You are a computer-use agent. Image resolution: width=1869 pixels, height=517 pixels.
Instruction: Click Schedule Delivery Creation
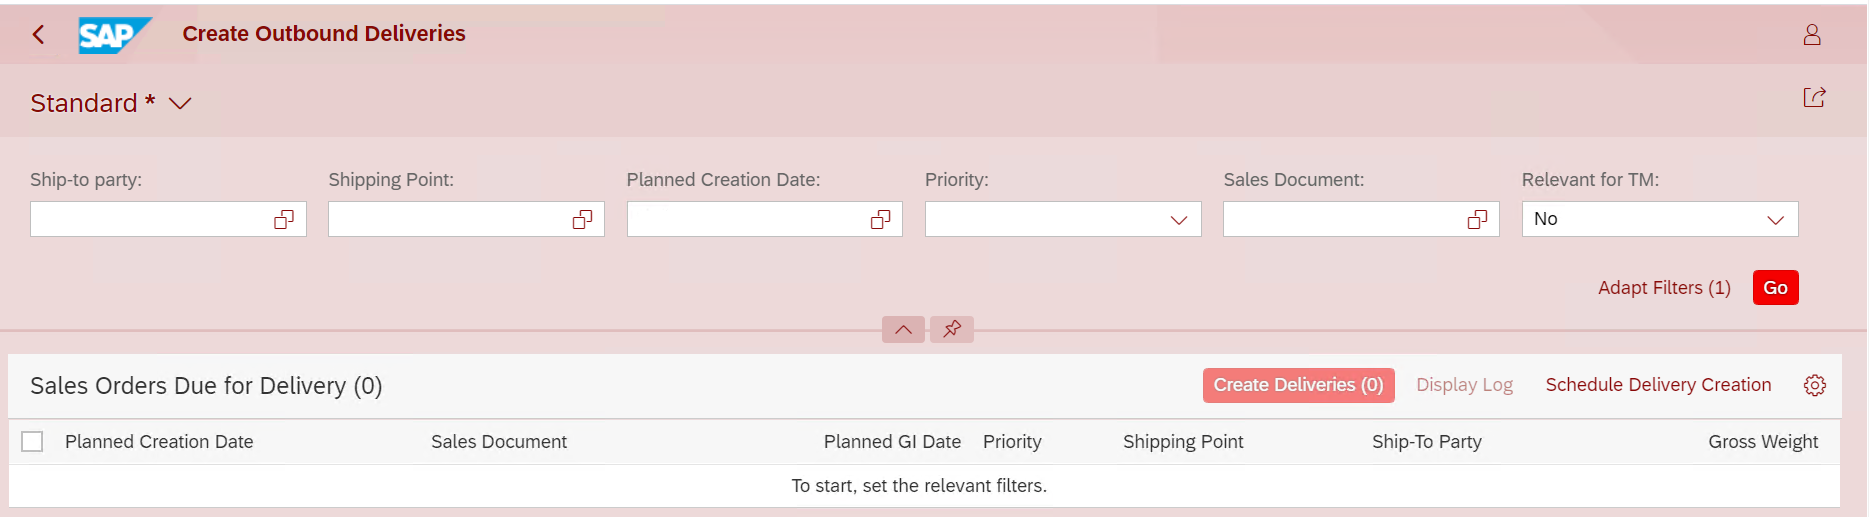click(x=1658, y=385)
